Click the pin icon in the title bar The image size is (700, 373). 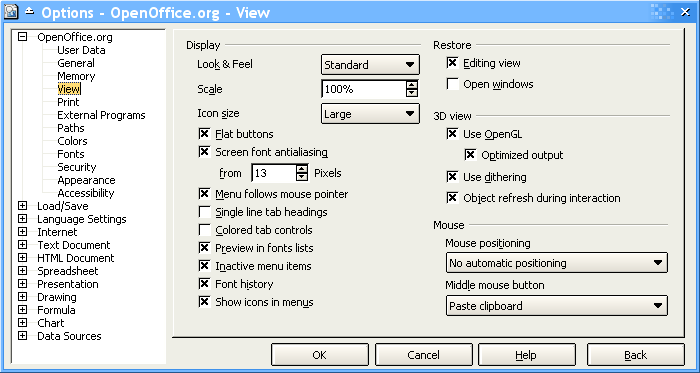pos(29,12)
